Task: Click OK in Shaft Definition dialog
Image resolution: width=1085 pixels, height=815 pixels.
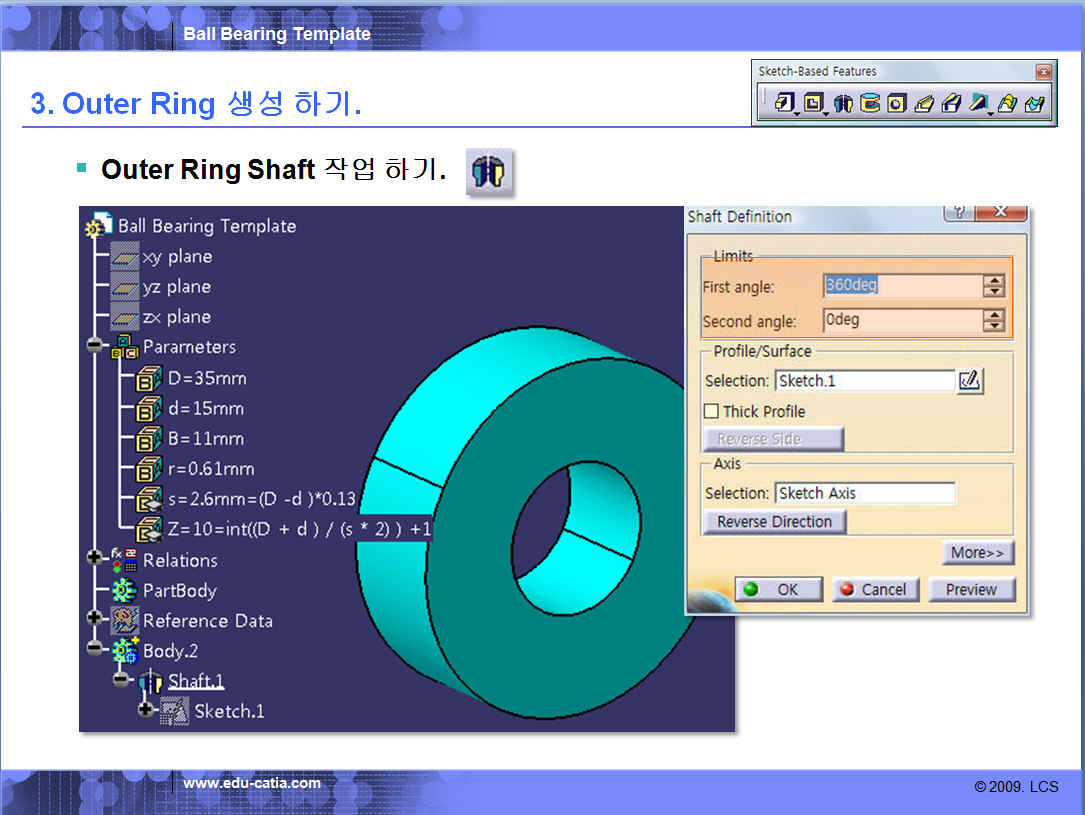Action: [779, 589]
